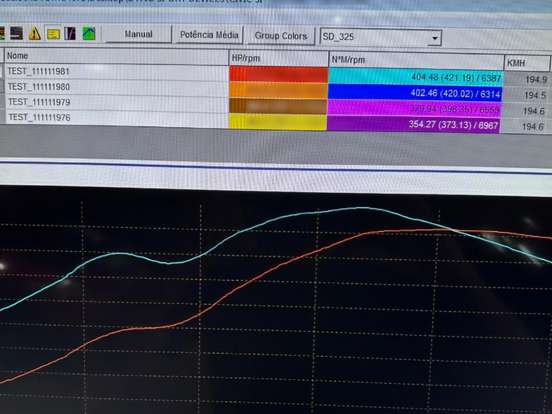Click the yellow warning triangle icon
552x414 pixels.
(x=35, y=34)
